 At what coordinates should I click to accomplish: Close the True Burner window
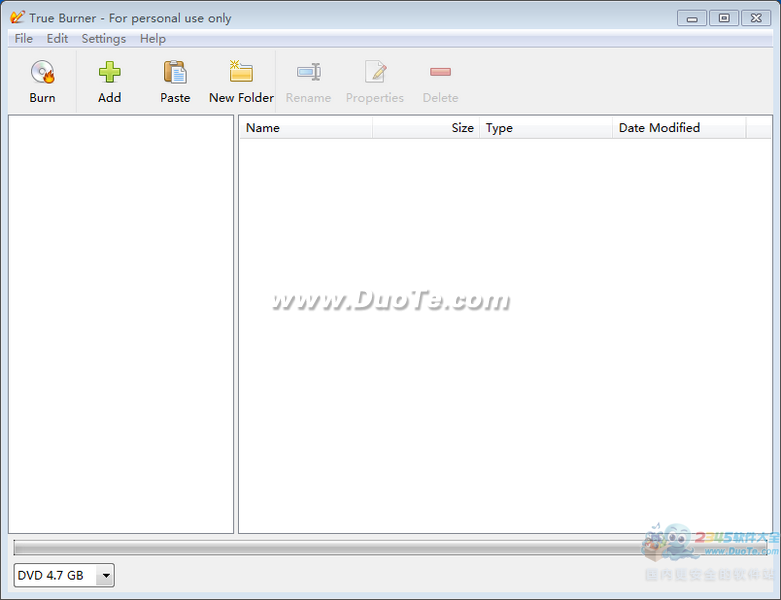[756, 18]
